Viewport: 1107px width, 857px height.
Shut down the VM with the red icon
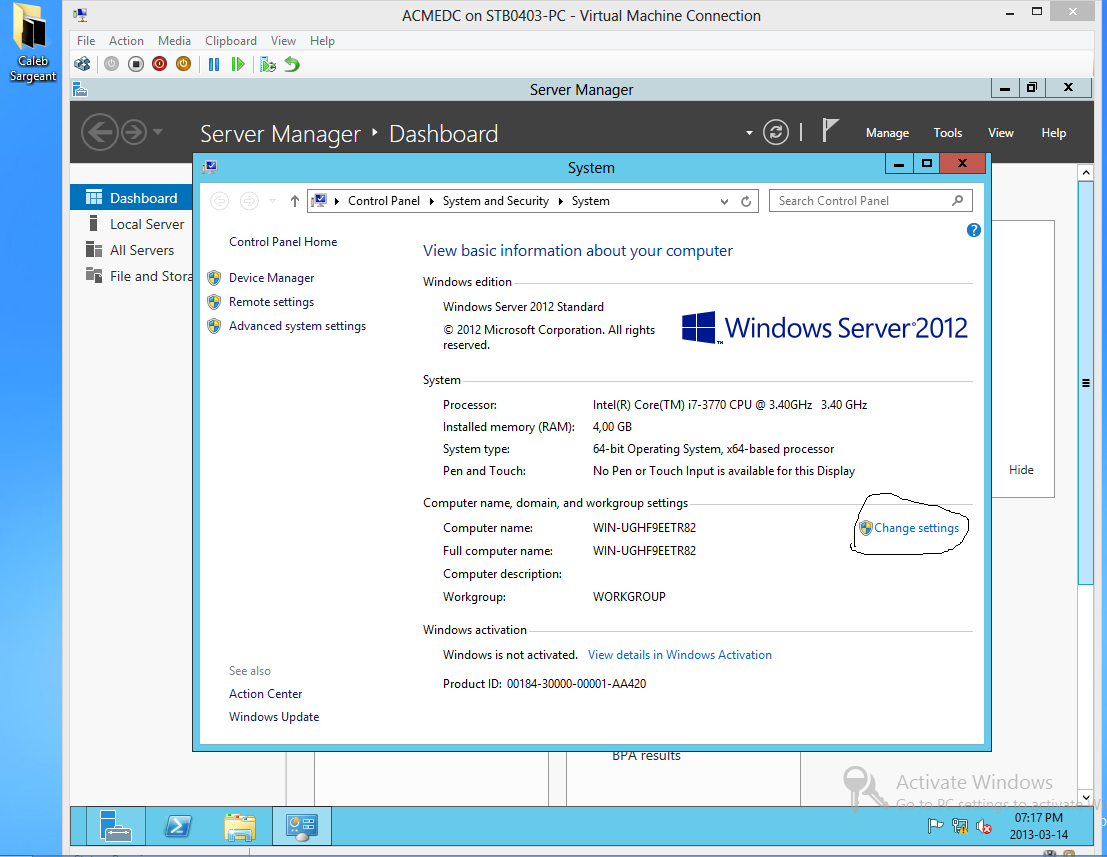tap(160, 64)
